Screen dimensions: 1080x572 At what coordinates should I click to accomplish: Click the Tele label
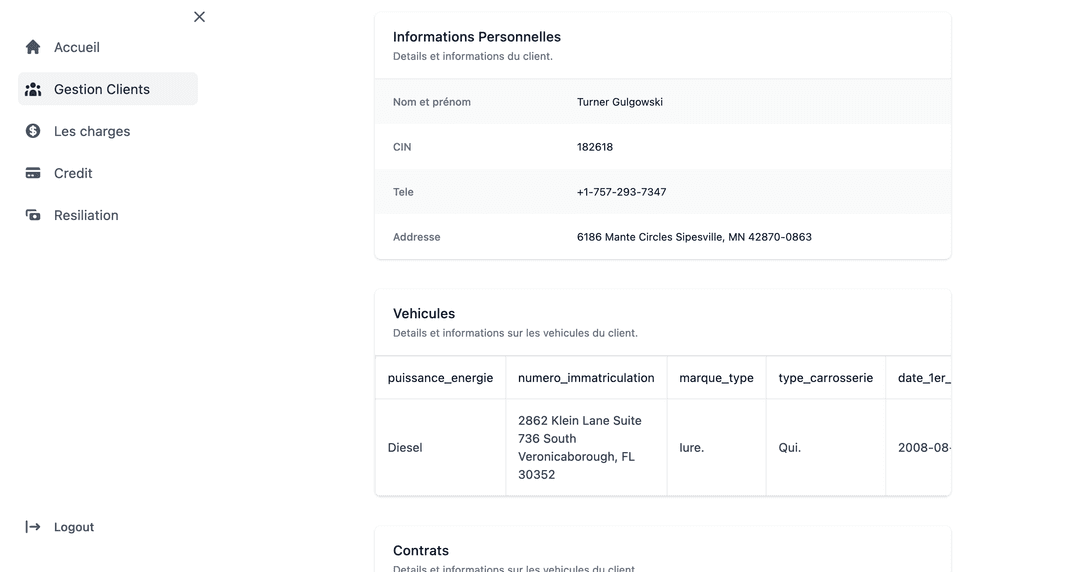[x=403, y=192]
